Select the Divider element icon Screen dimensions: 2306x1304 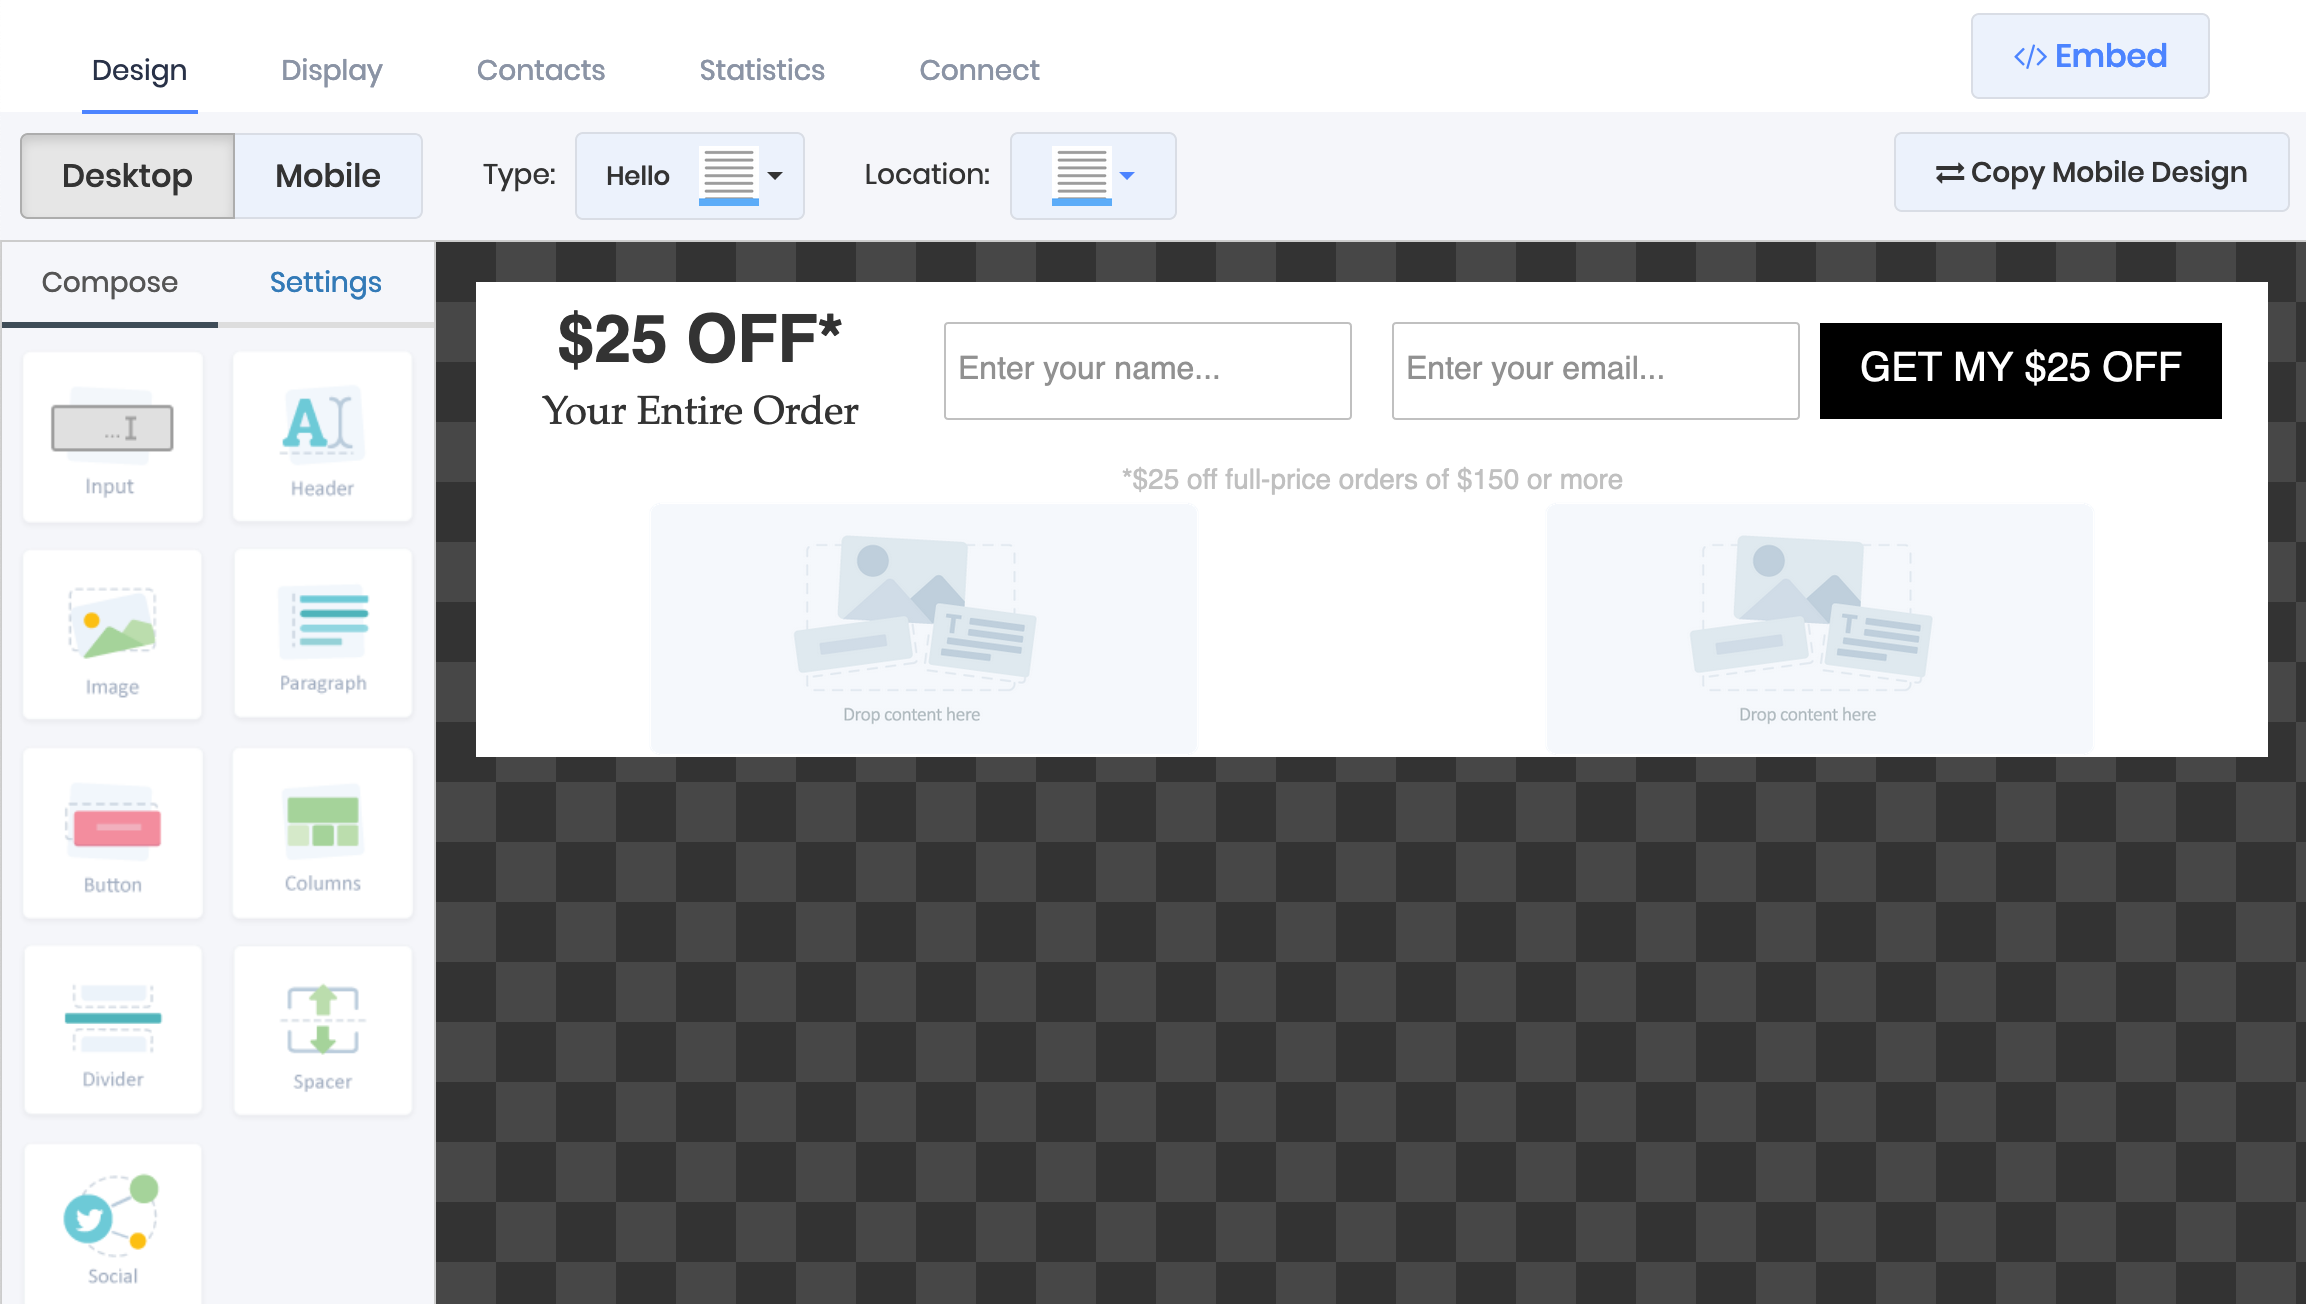(112, 1030)
